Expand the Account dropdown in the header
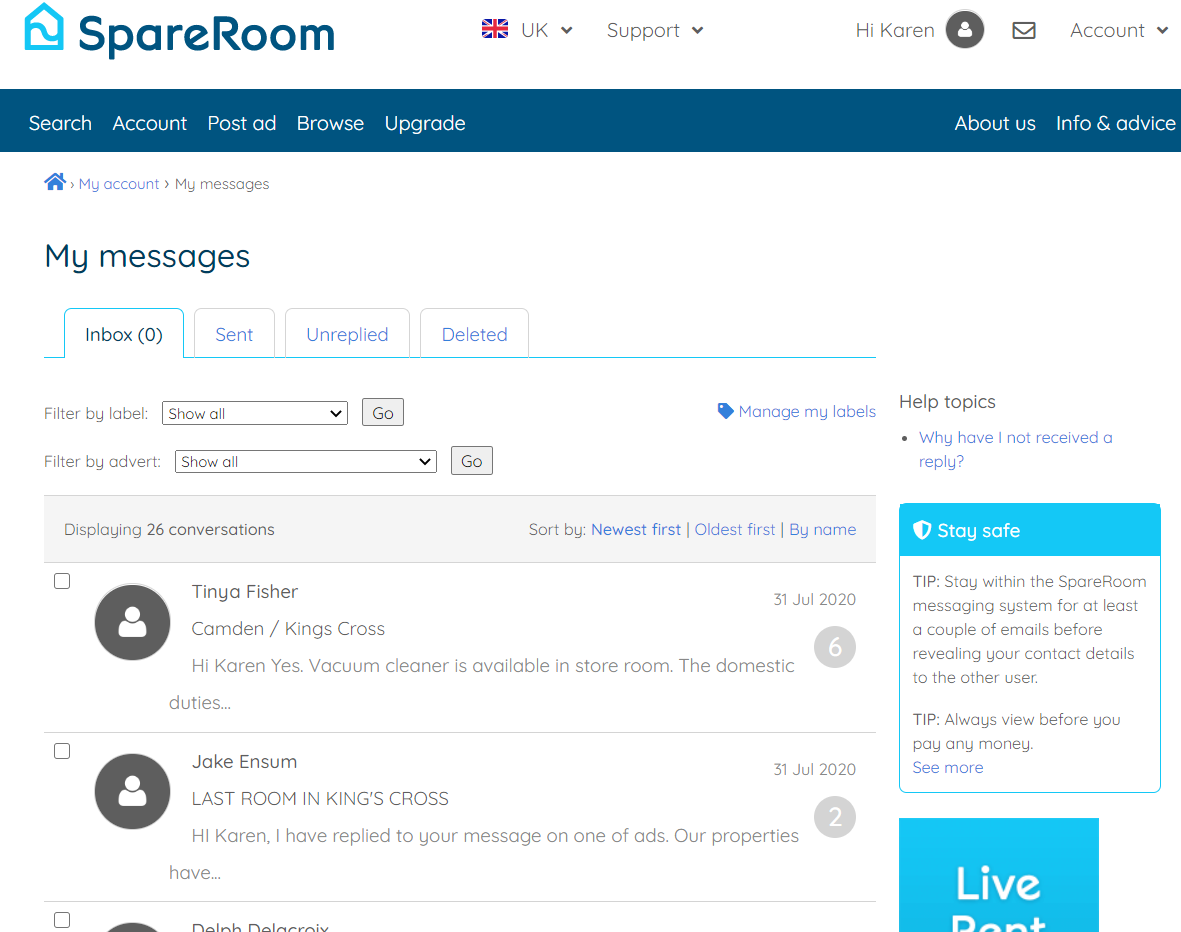Screen dimensions: 1181x932 point(1119,30)
